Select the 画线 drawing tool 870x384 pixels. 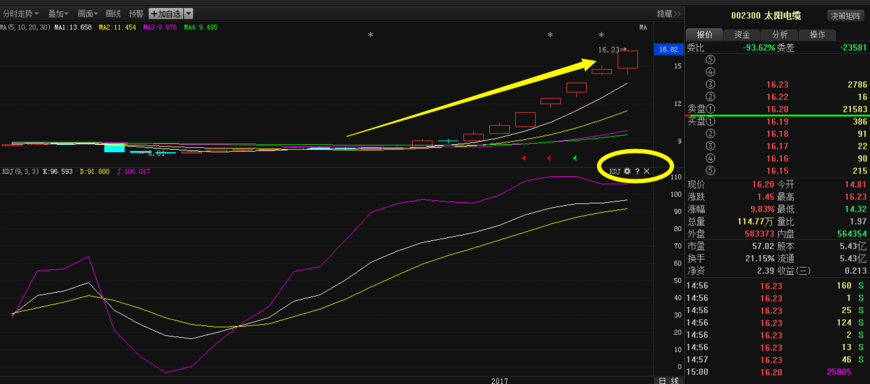113,13
